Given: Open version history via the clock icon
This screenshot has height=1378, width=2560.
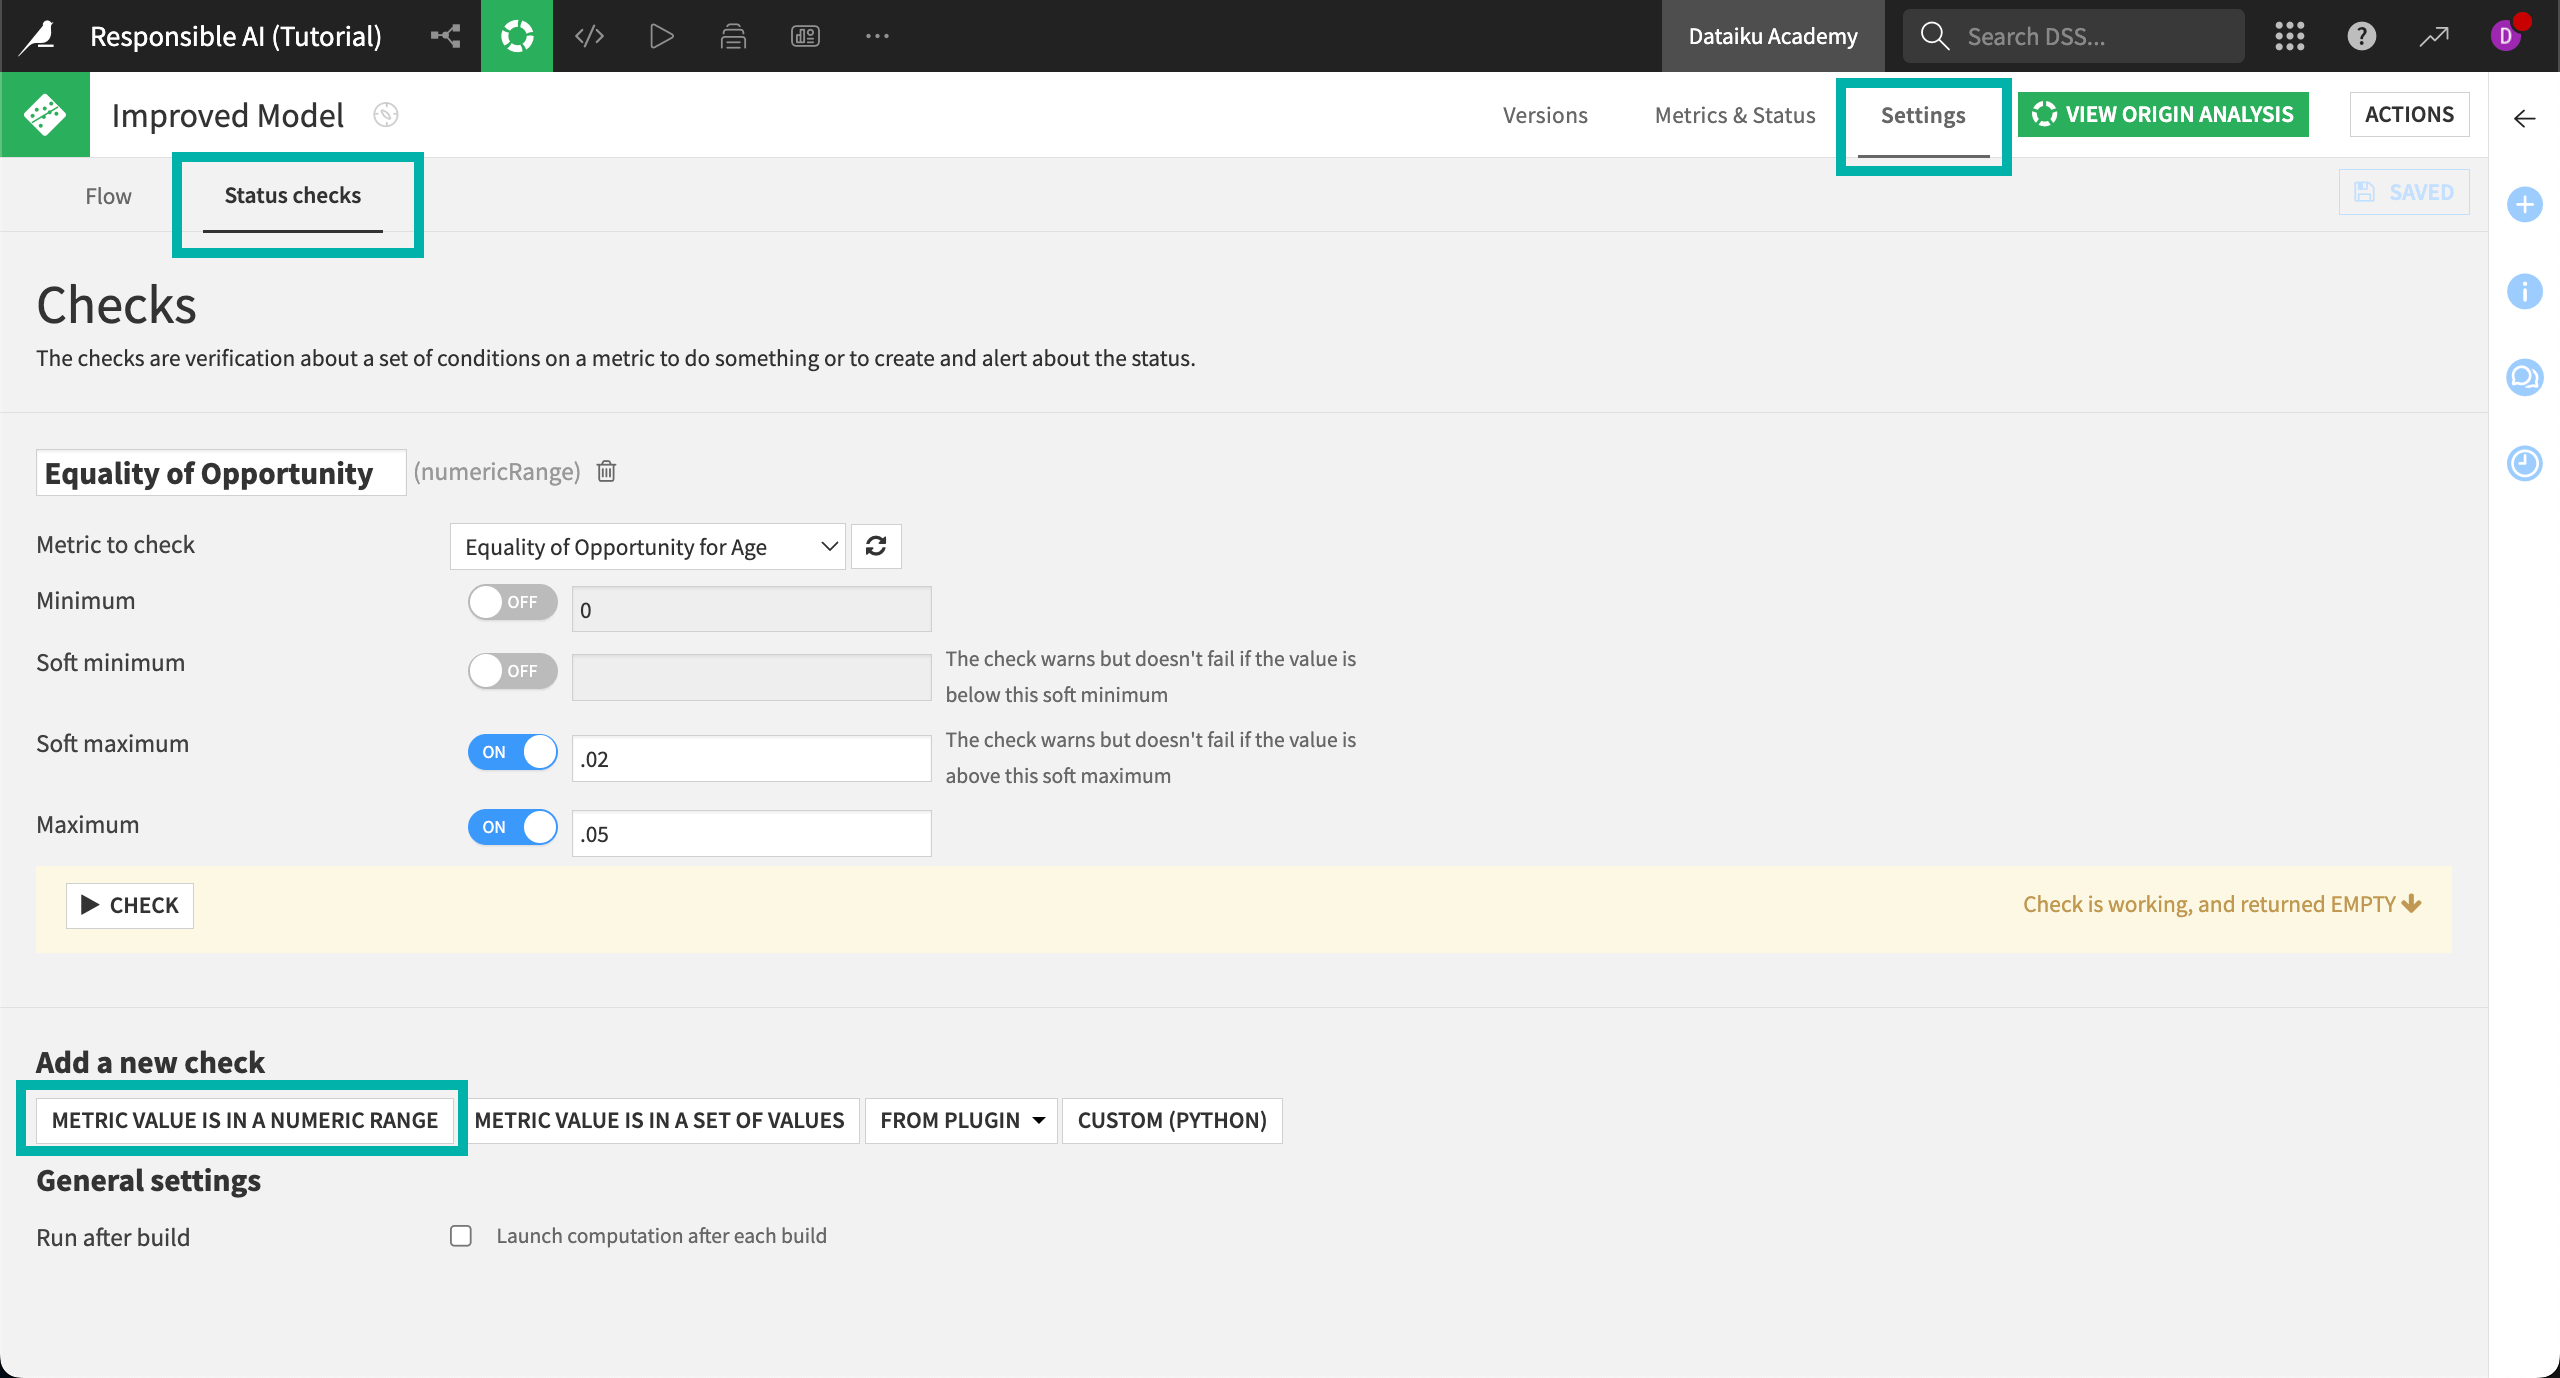Looking at the screenshot, I should [2525, 463].
